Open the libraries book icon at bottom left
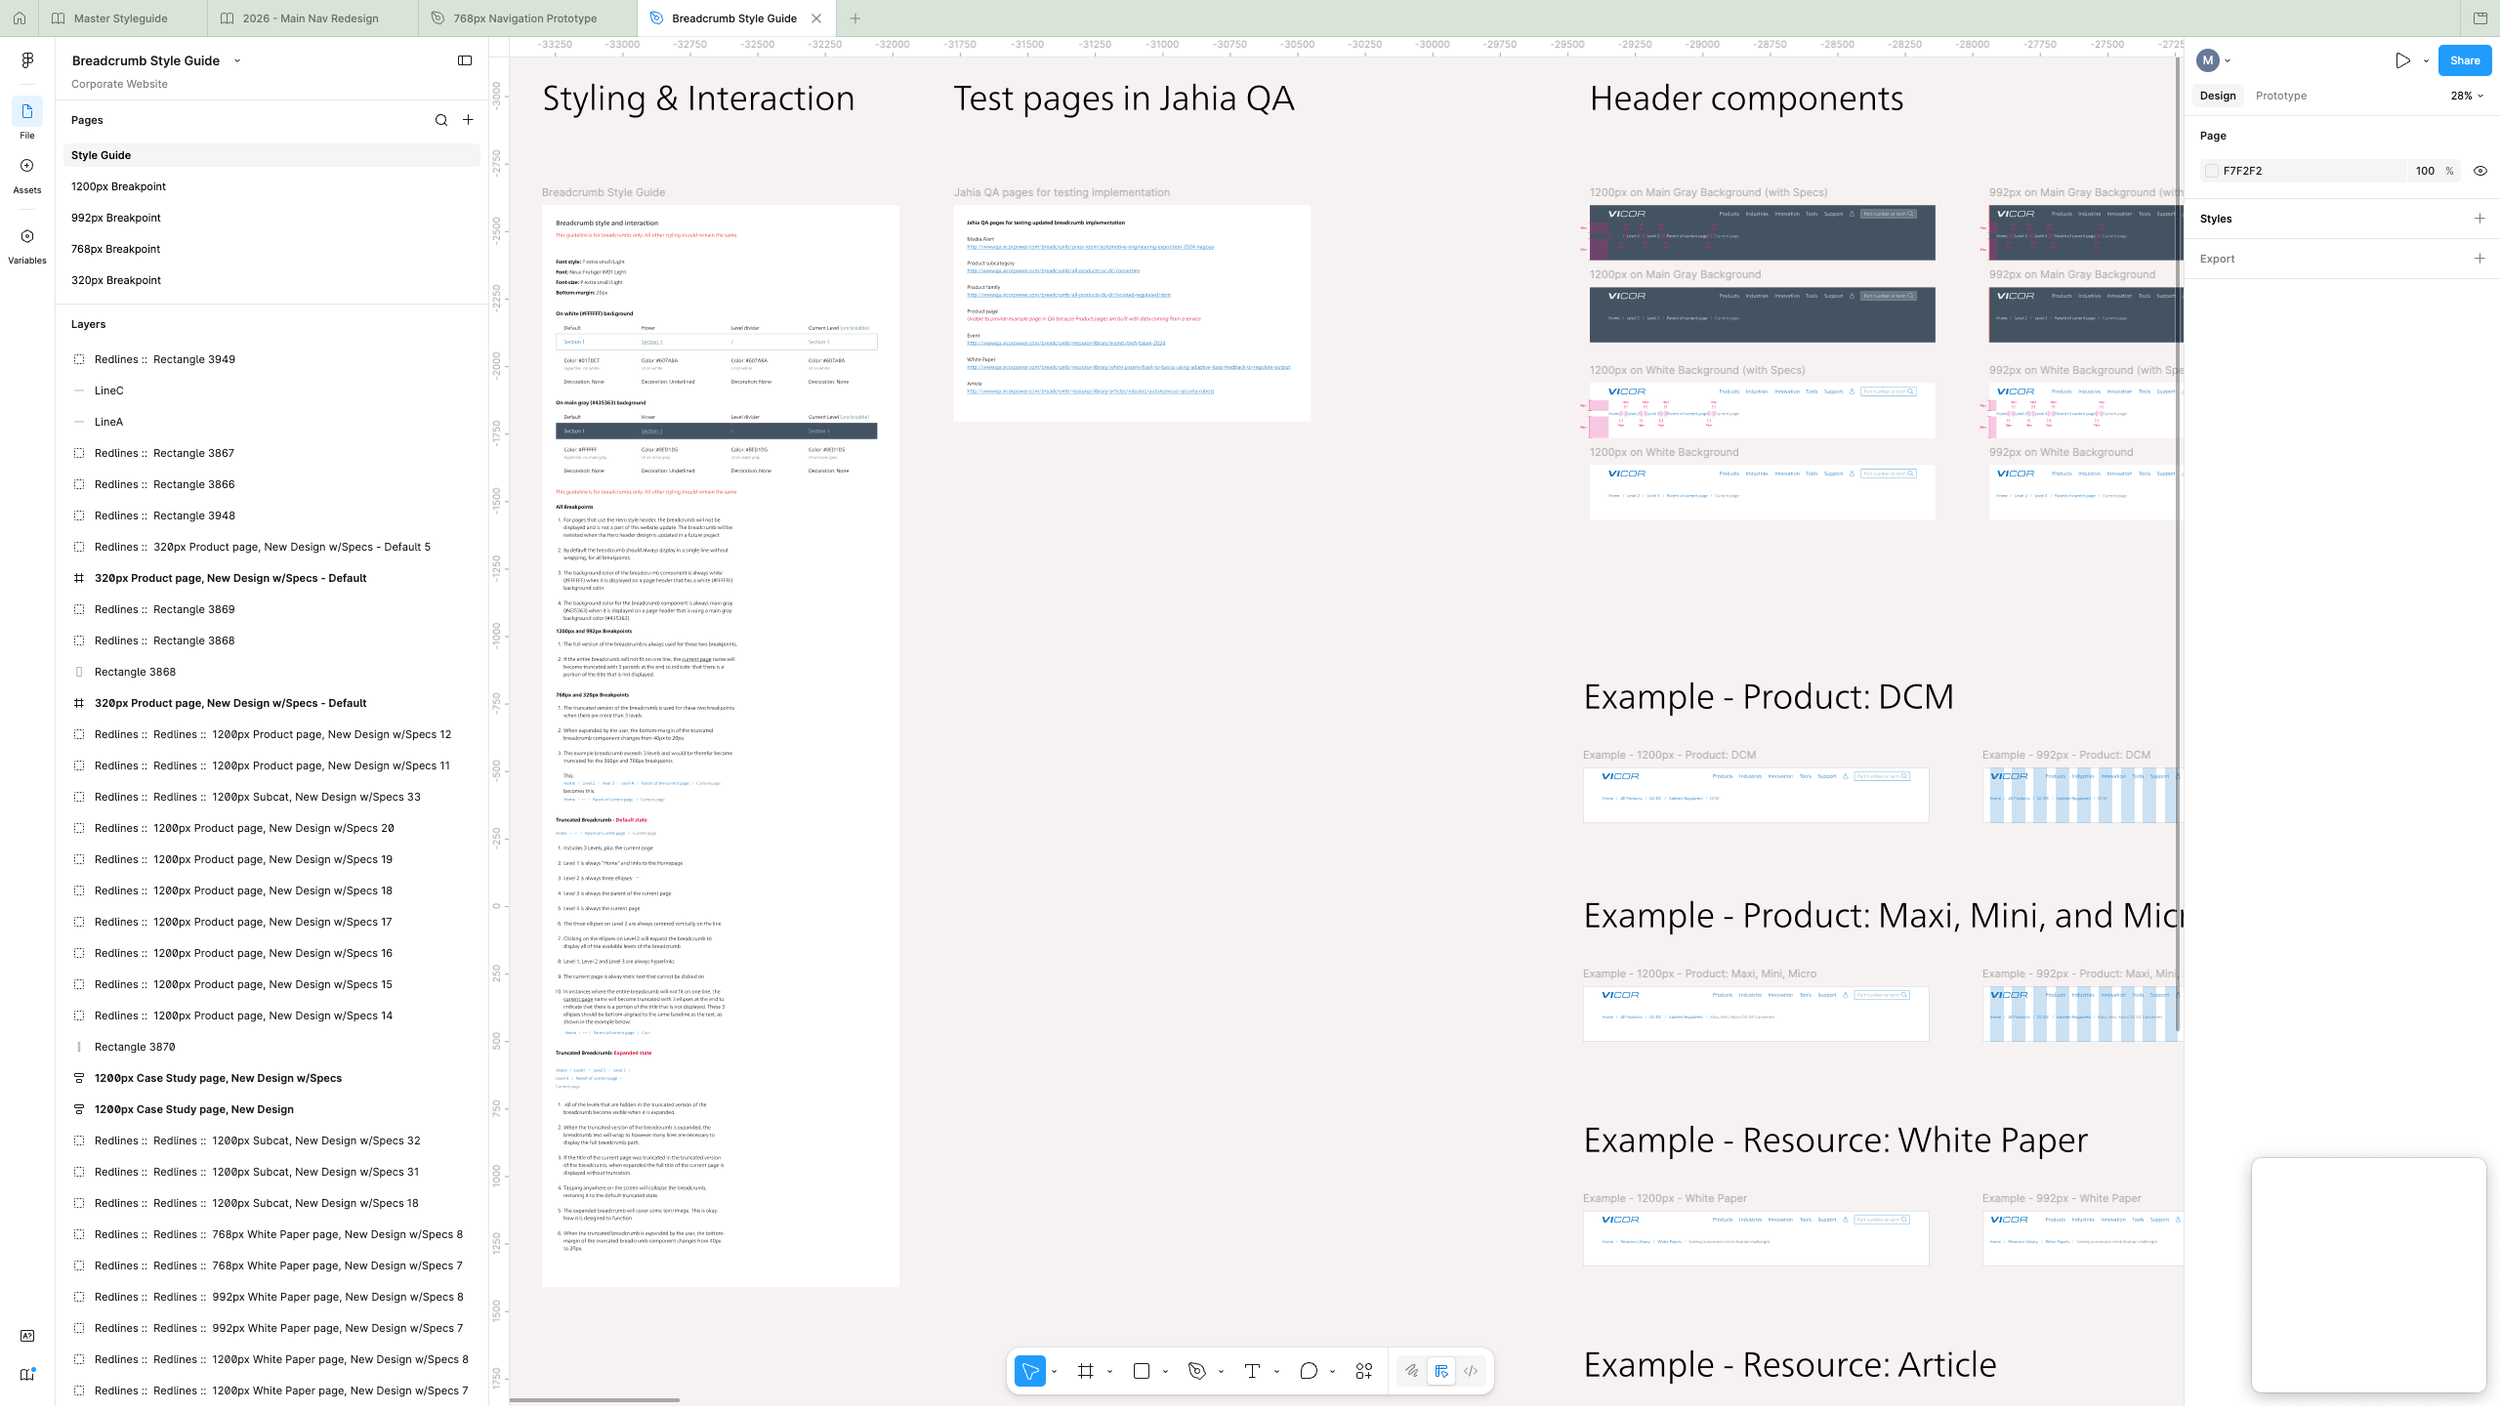 click(x=27, y=1374)
